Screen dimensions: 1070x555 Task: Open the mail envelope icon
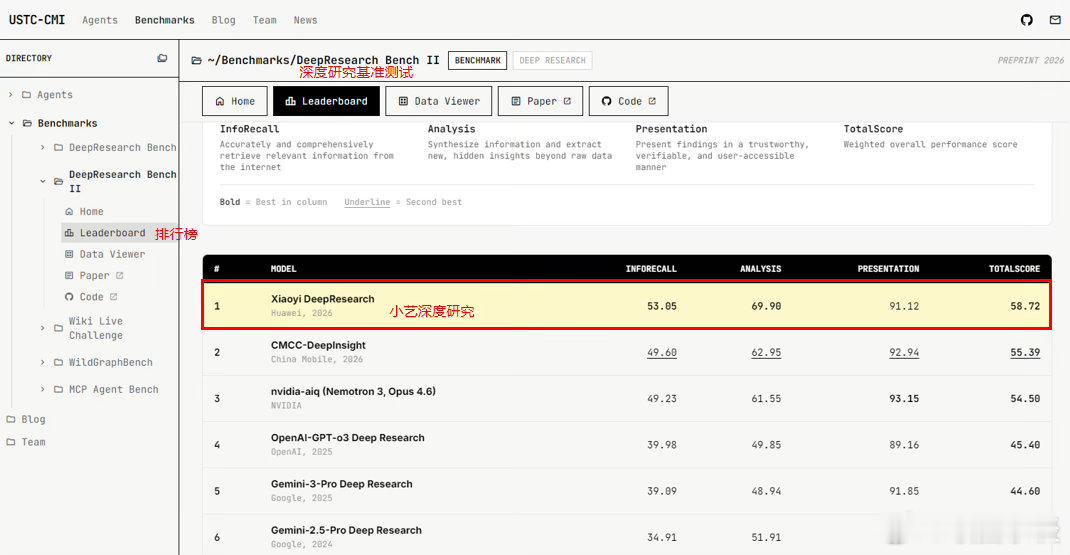pyautogui.click(x=1055, y=20)
